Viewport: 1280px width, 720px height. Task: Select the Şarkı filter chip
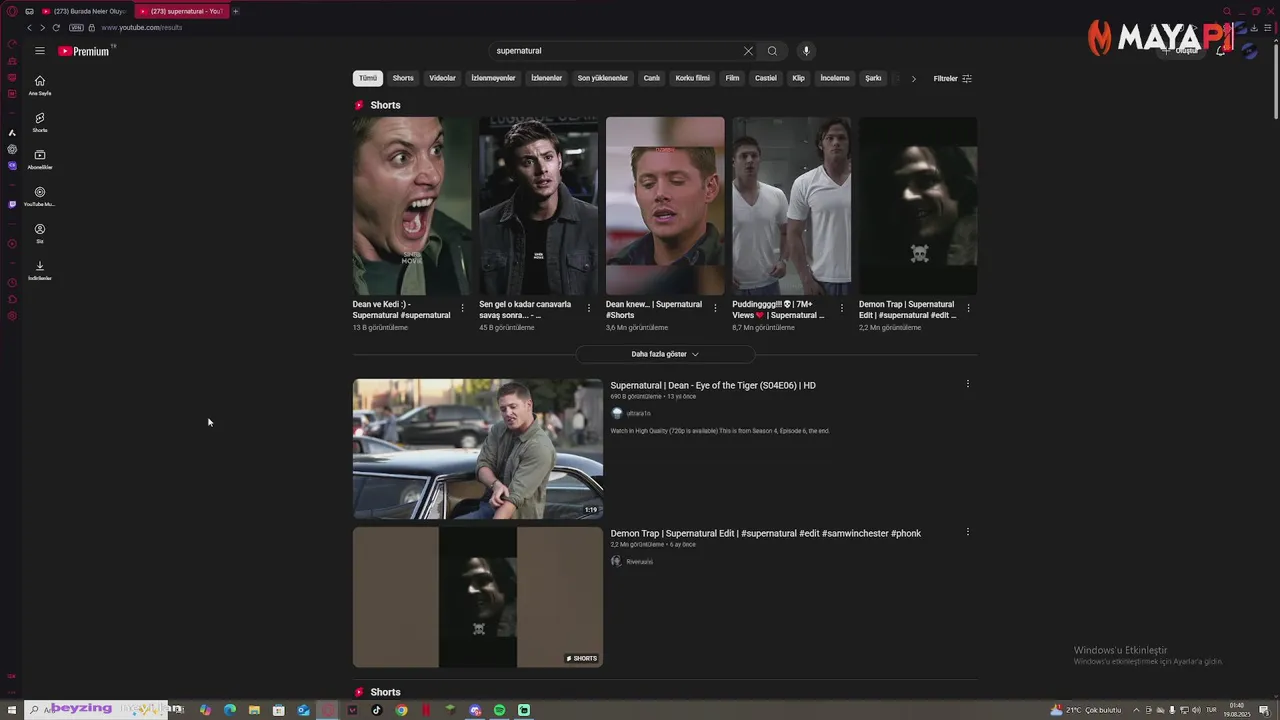(873, 78)
